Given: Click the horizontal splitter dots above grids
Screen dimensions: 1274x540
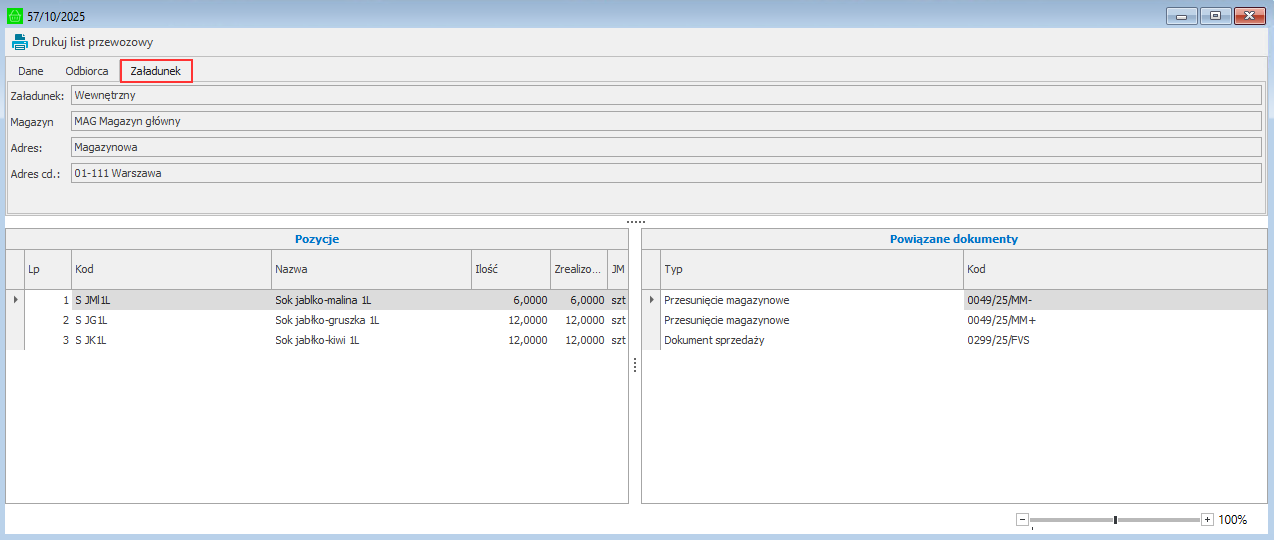Looking at the screenshot, I should [636, 221].
